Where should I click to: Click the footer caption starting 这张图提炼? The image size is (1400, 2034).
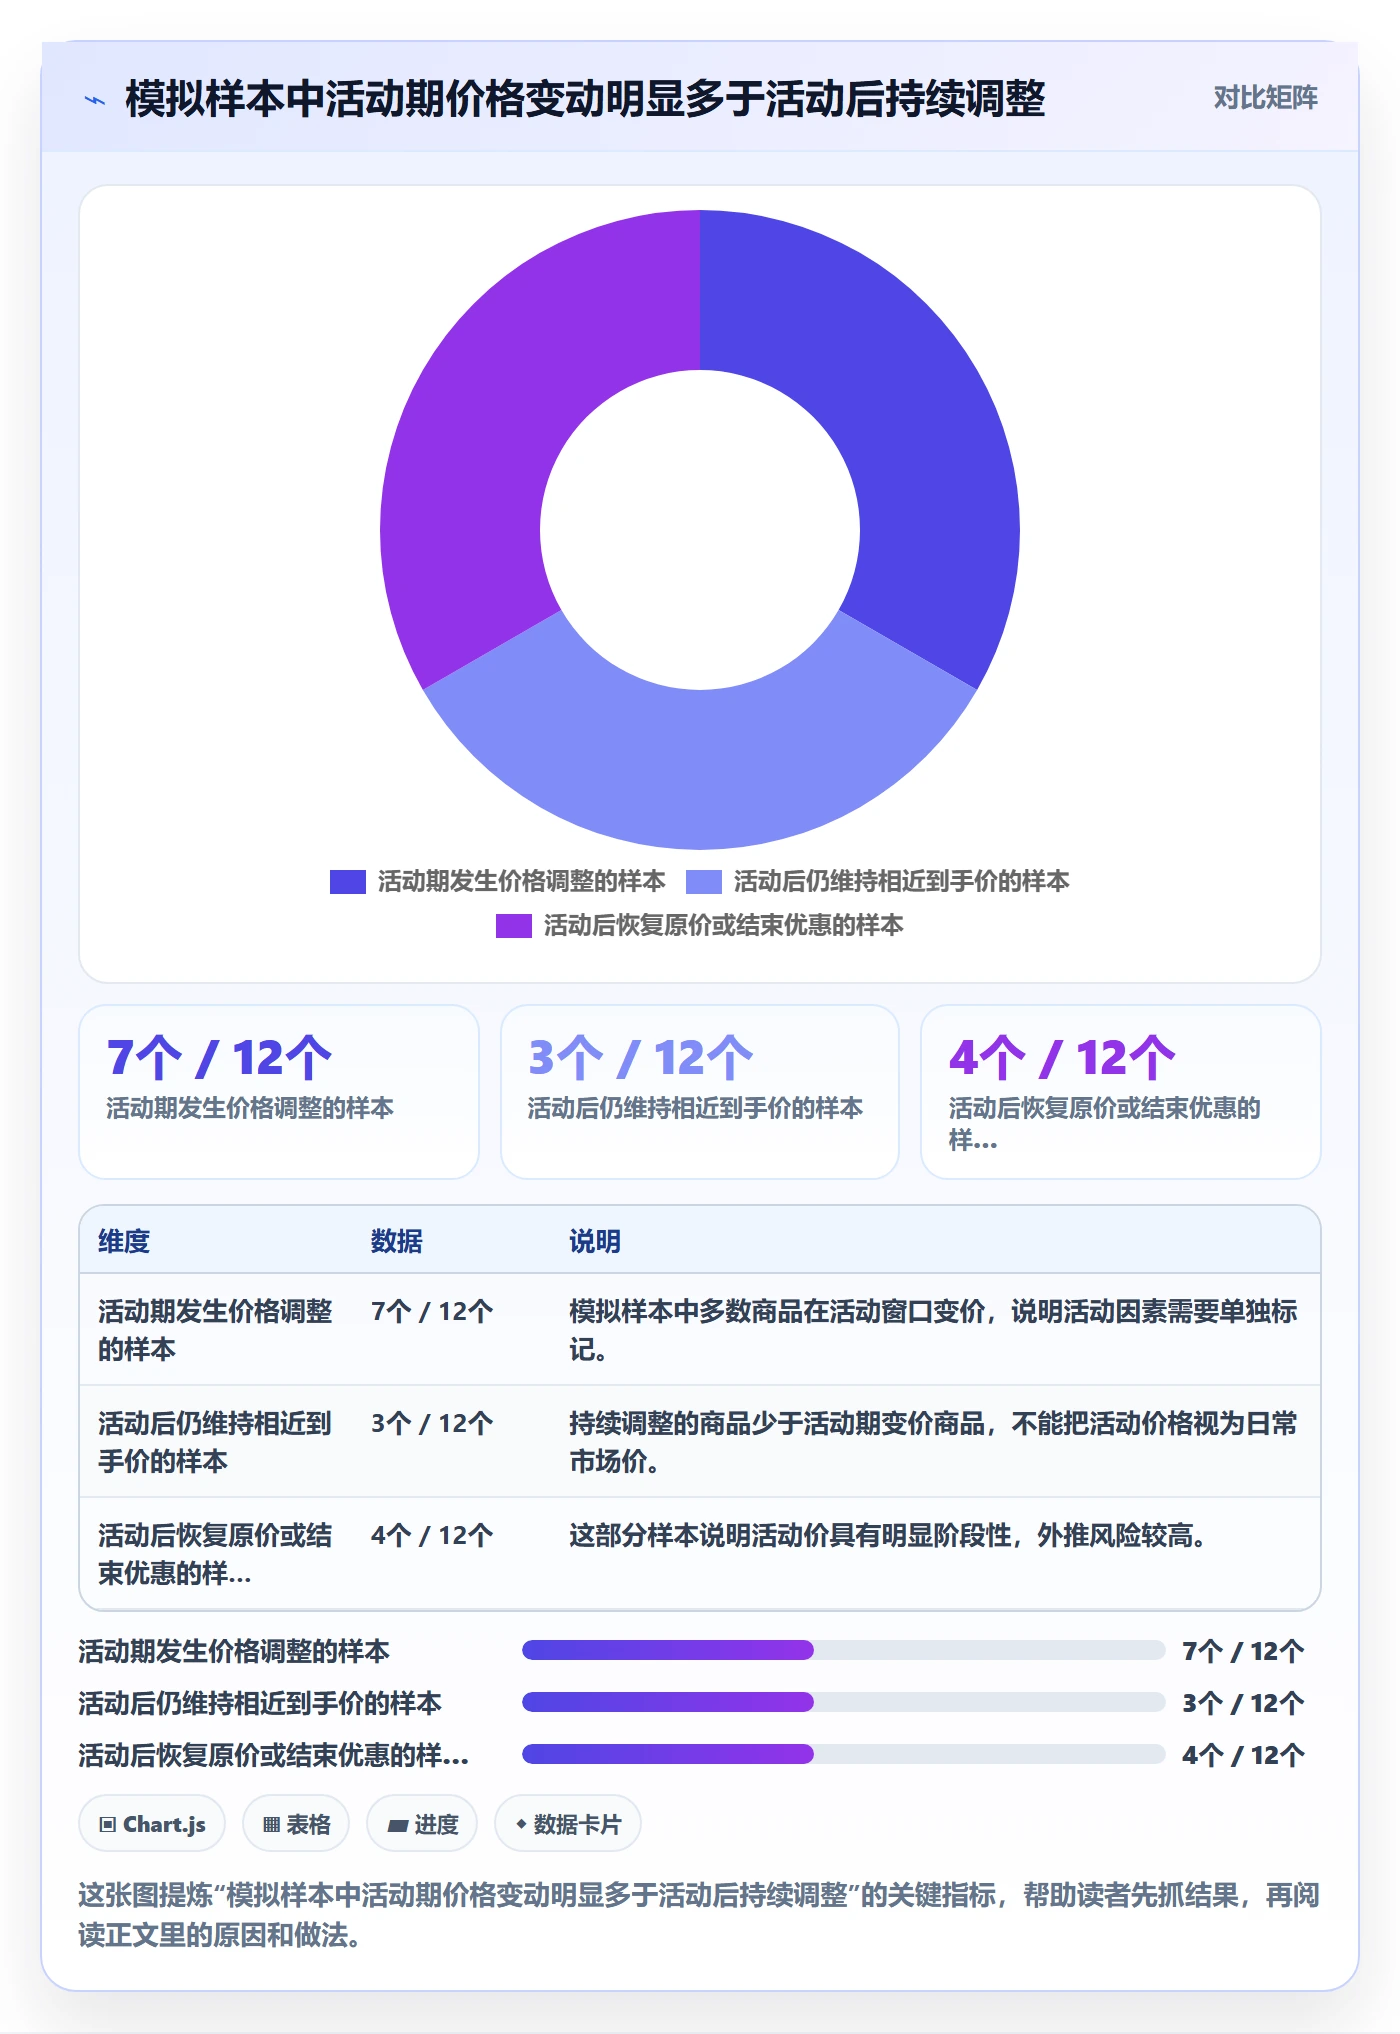699,1915
